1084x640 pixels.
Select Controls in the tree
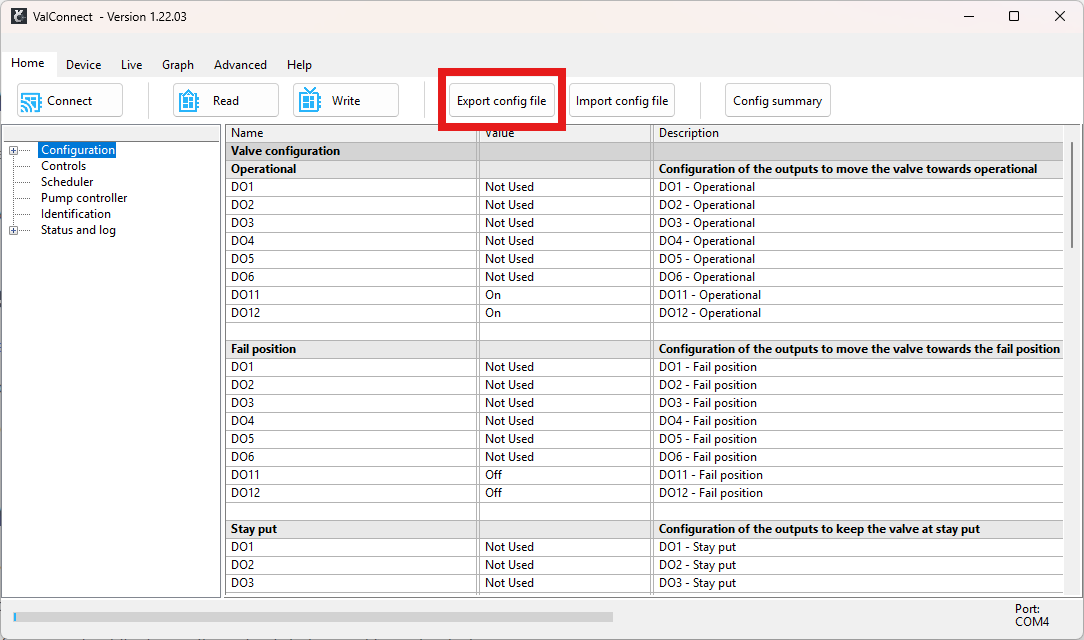(63, 166)
